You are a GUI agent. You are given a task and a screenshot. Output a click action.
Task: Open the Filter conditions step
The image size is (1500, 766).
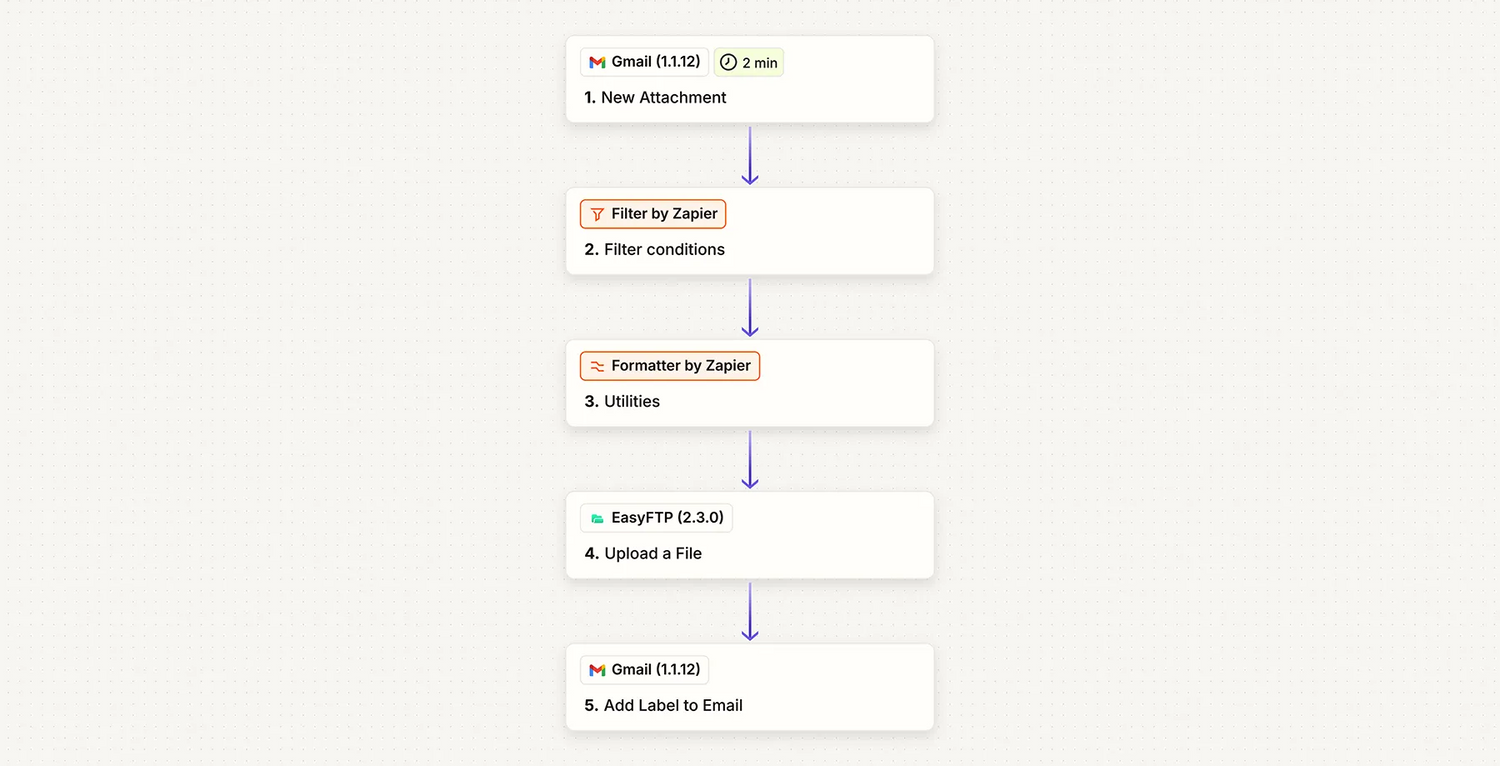664,250
